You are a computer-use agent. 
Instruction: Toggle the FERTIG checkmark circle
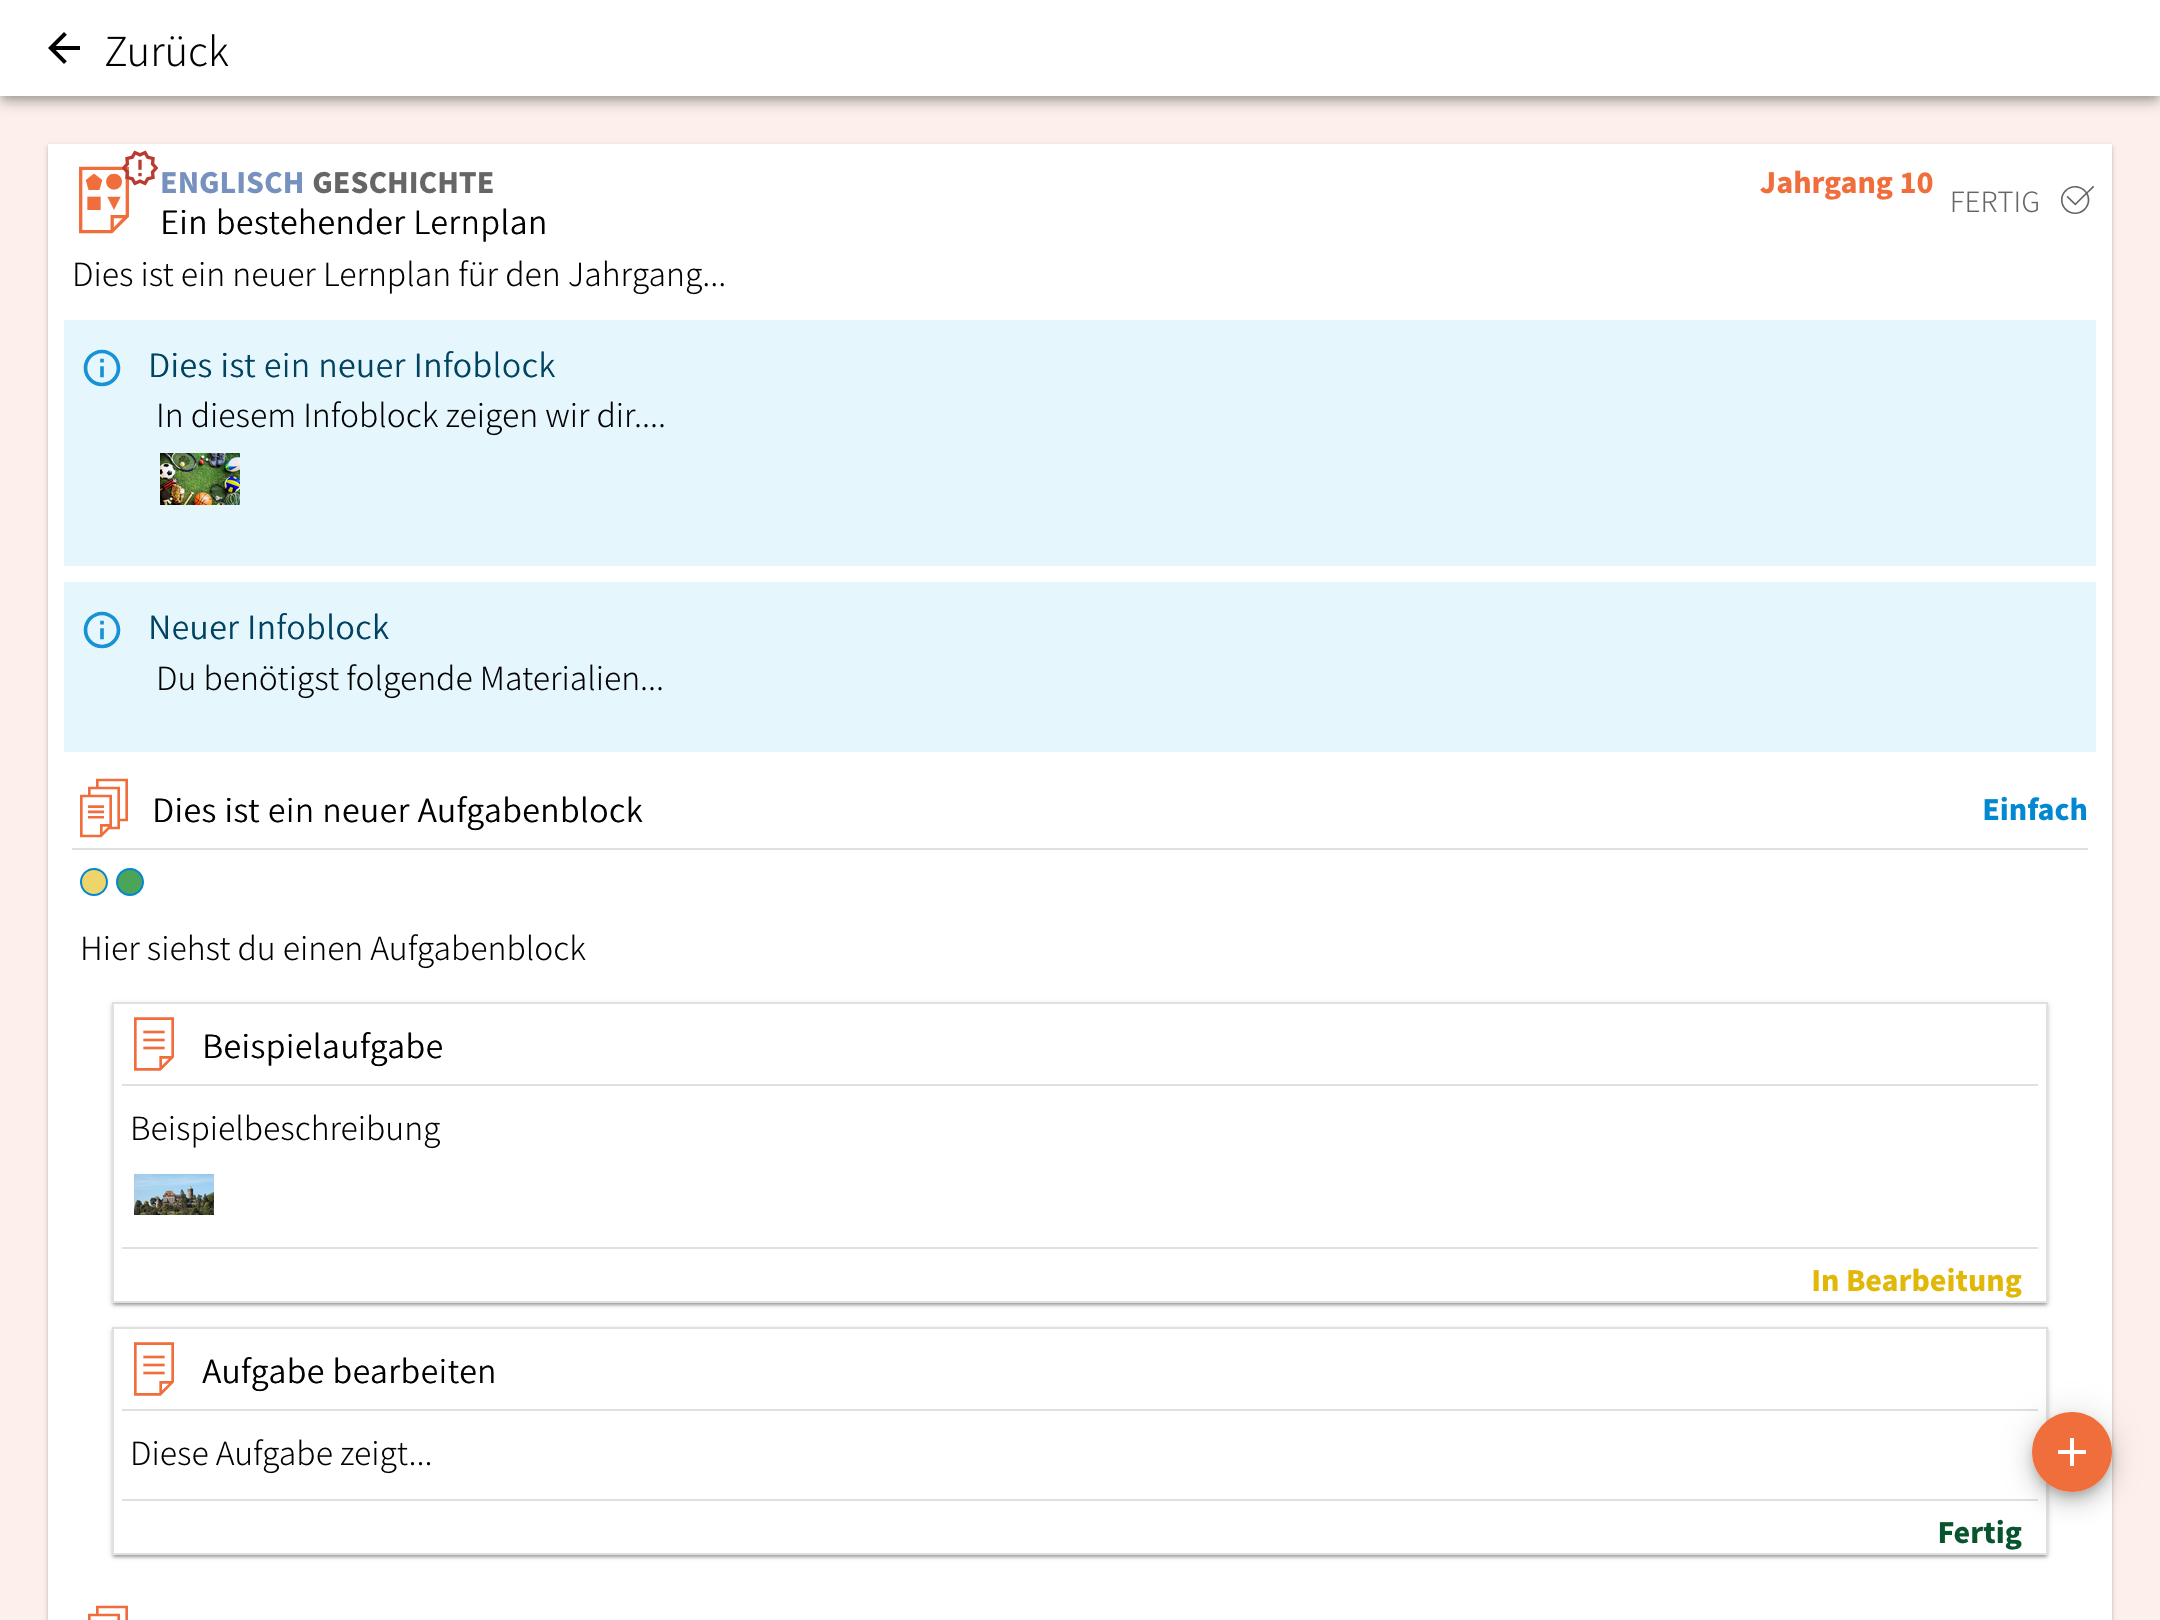[2076, 201]
